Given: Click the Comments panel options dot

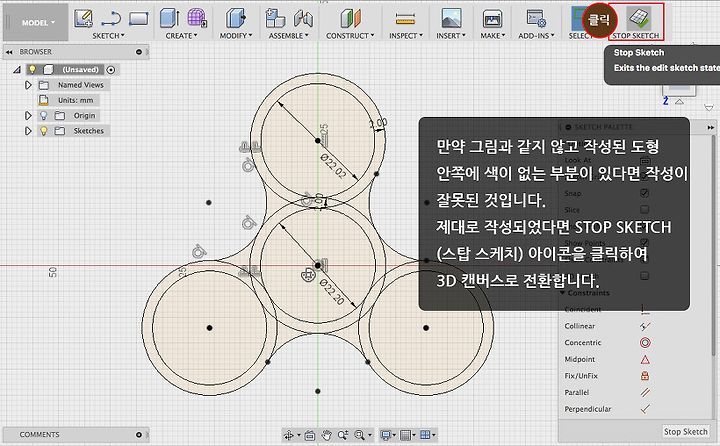Looking at the screenshot, I should pyautogui.click(x=139, y=435).
